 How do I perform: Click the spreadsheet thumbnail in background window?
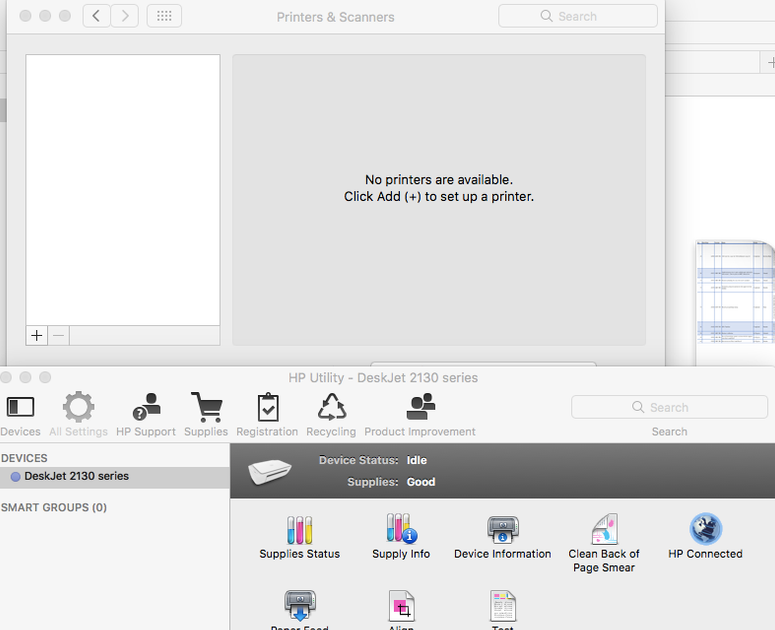pos(734,302)
